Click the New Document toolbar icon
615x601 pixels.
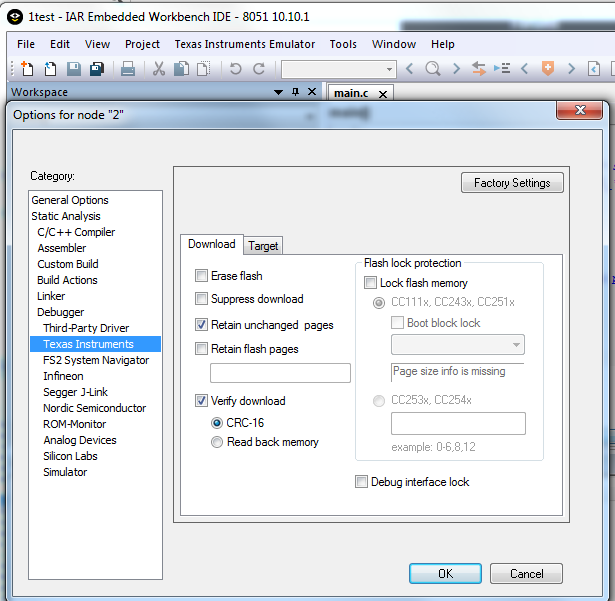(27, 69)
